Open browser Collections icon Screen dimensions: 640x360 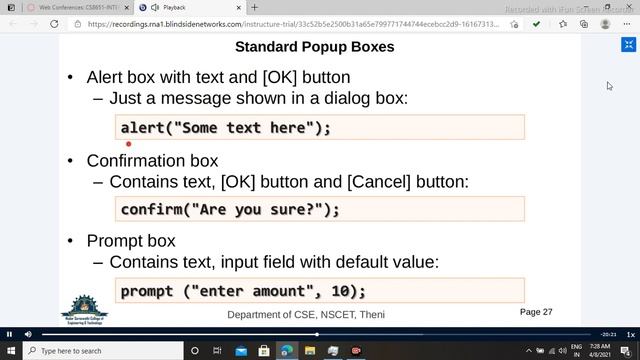click(x=584, y=24)
